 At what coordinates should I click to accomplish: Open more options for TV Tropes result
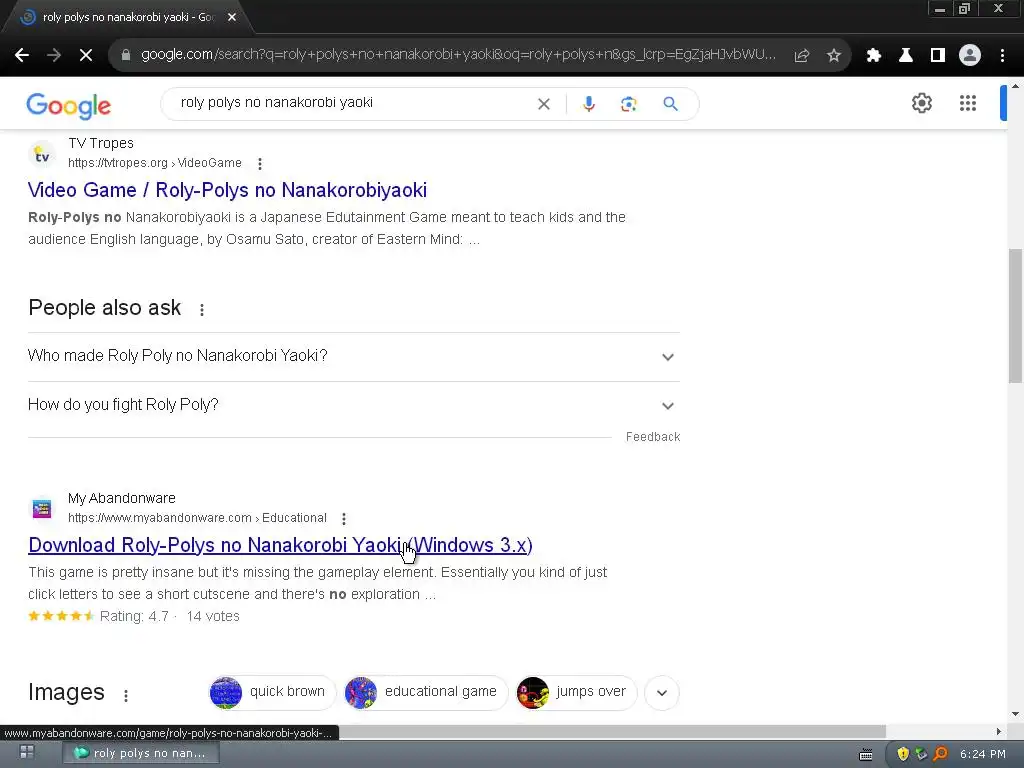(260, 164)
